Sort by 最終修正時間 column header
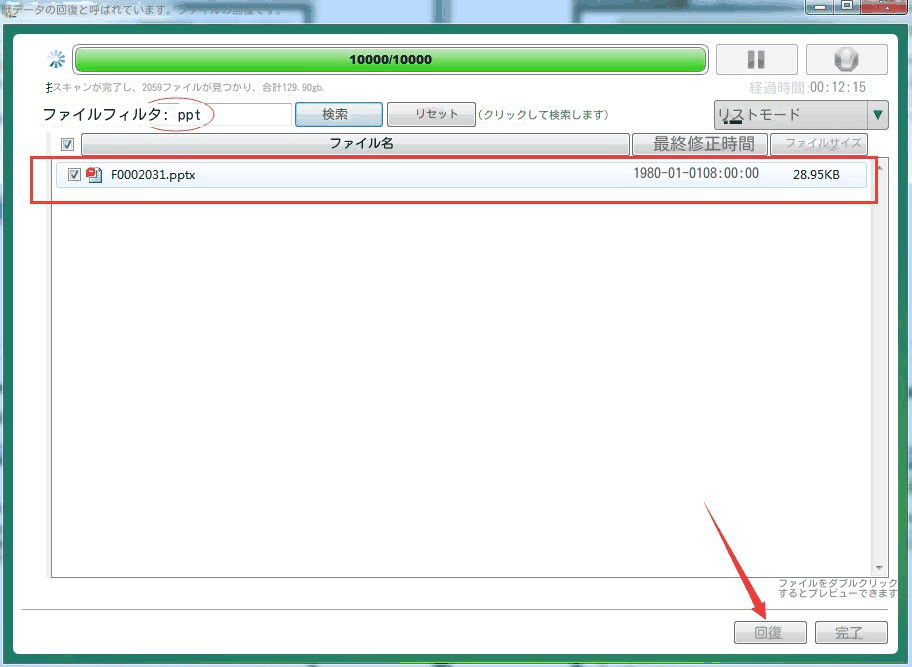Image resolution: width=912 pixels, height=667 pixels. 700,144
